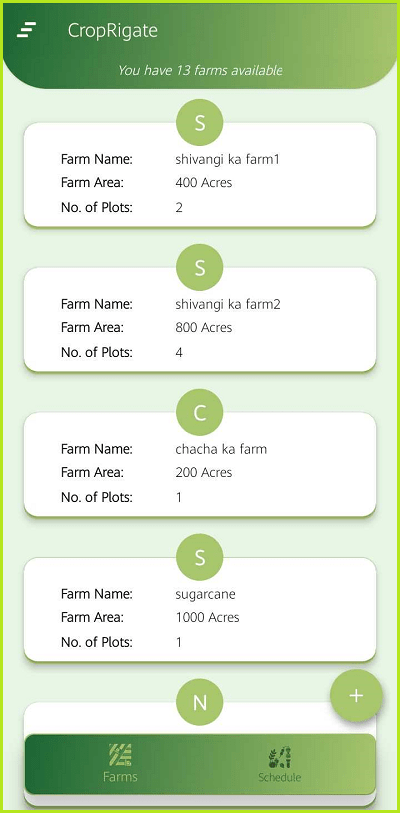This screenshot has height=813, width=400.
Task: Tap the S avatar of shivangi ka farm1
Action: (x=200, y=123)
